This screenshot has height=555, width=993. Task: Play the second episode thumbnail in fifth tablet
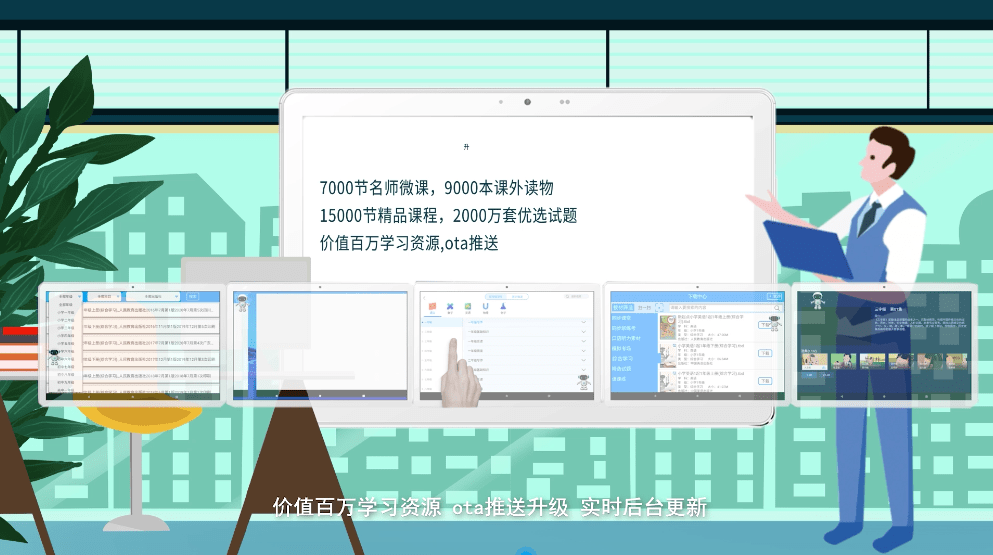coord(844,361)
